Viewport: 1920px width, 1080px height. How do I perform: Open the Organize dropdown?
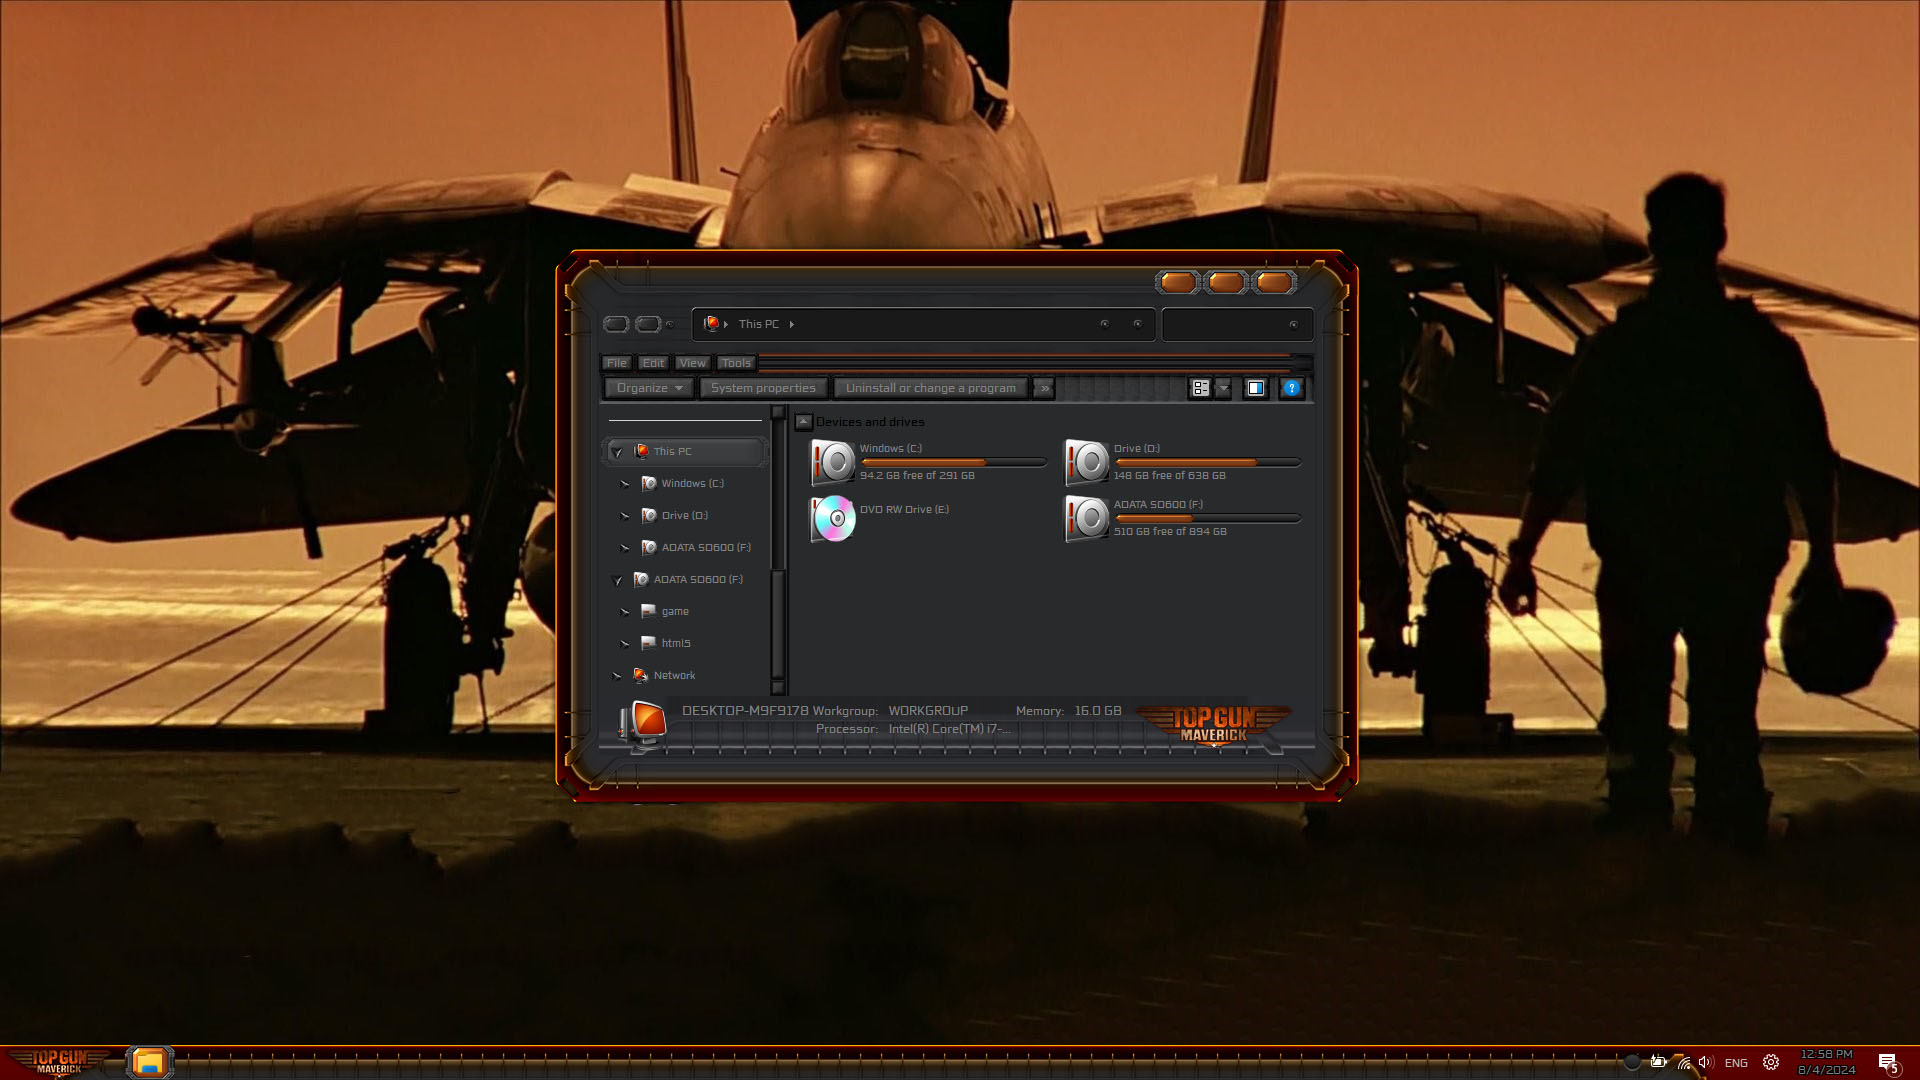click(648, 388)
